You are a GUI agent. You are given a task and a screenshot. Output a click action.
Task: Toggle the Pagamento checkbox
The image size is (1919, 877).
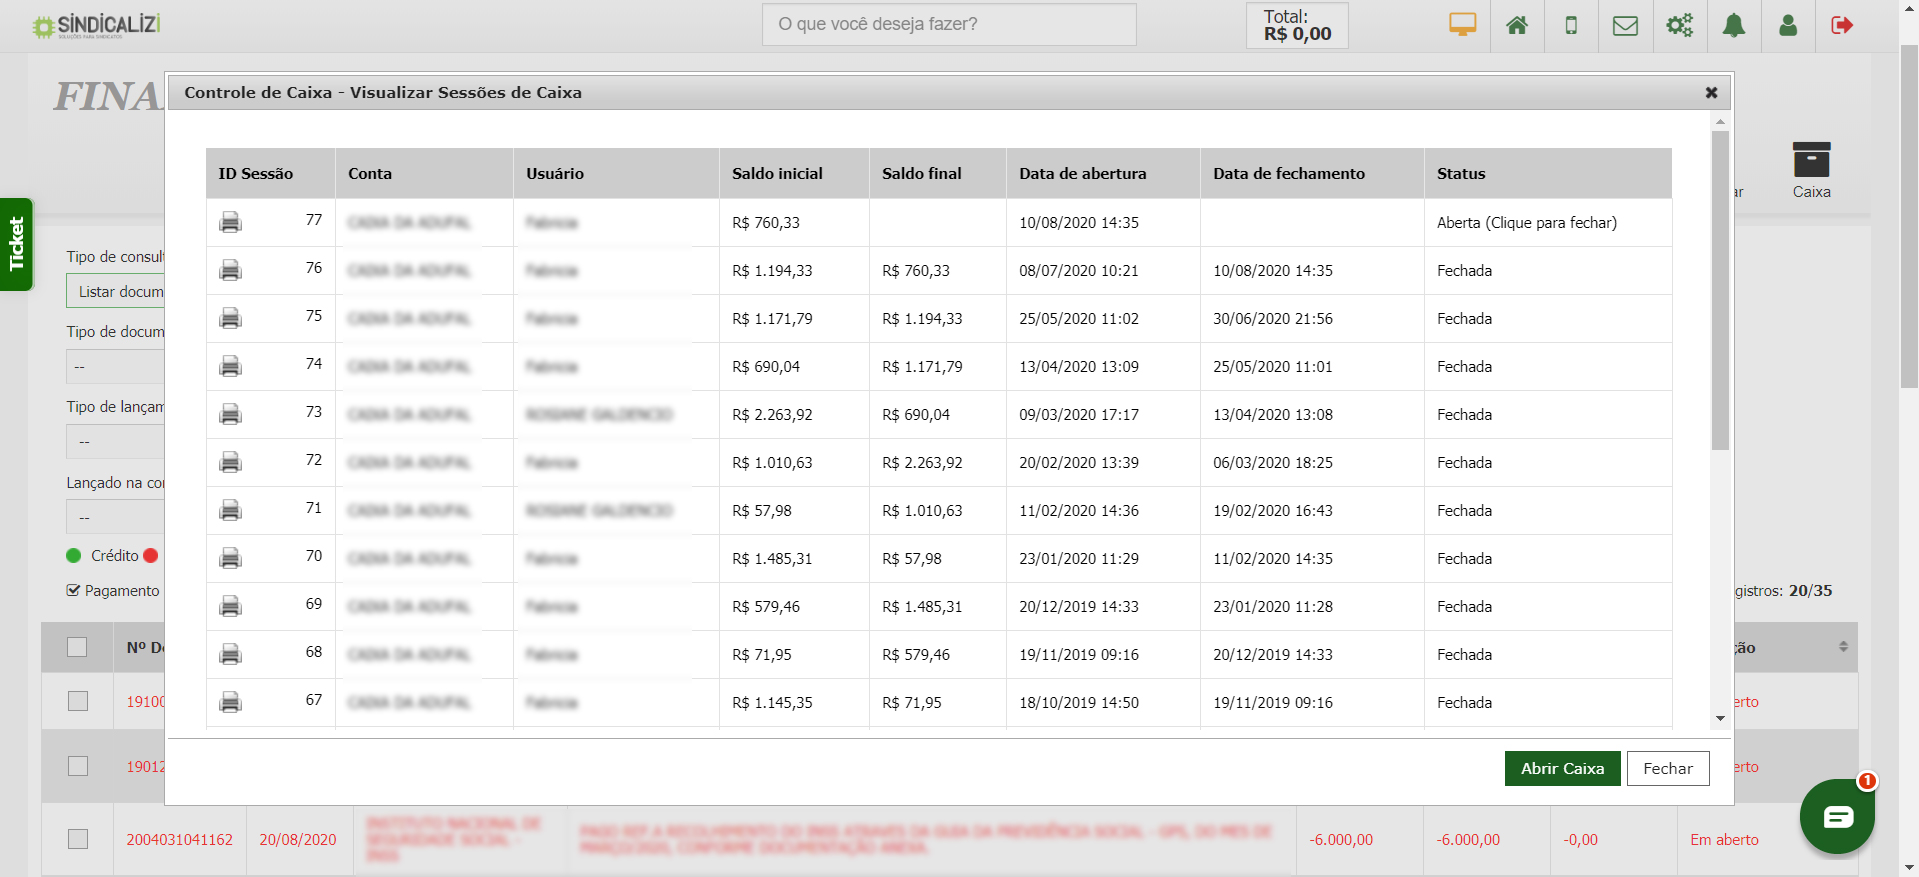73,590
